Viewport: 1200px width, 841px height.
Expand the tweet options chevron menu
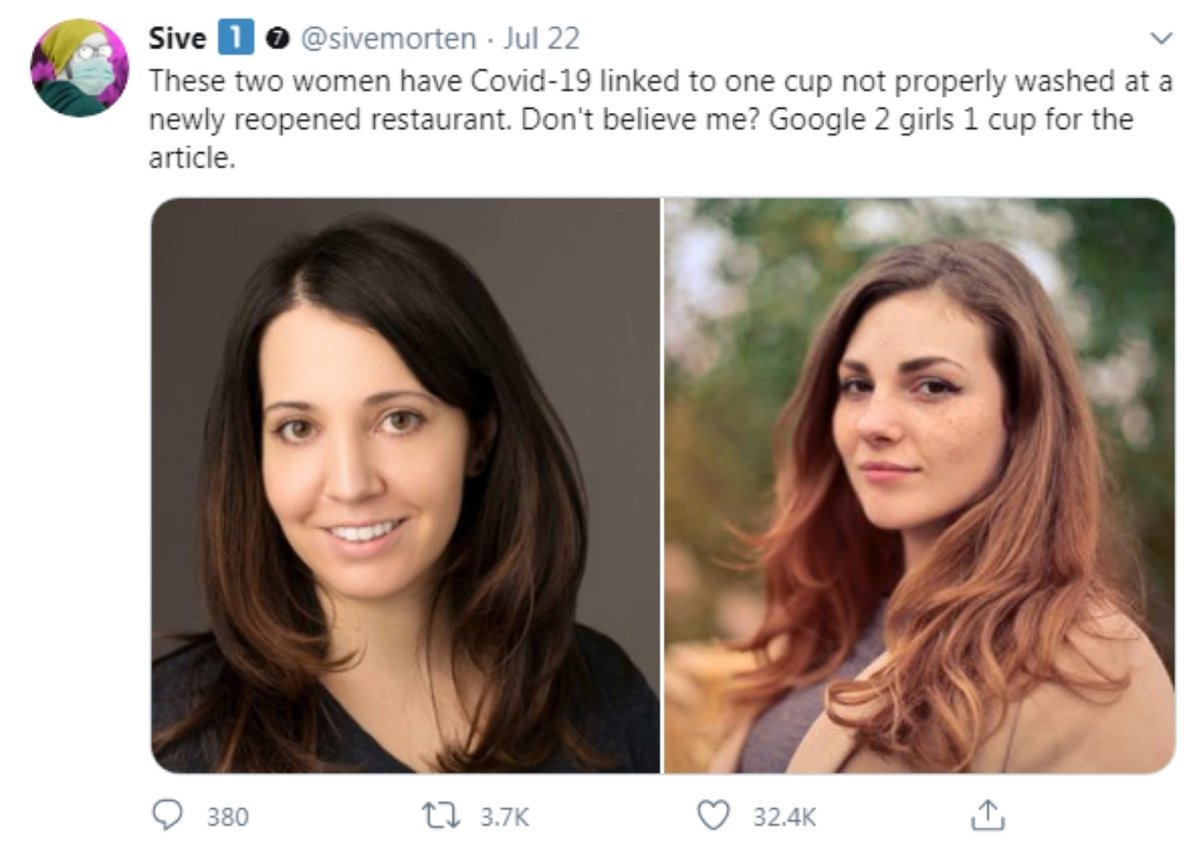[1161, 39]
